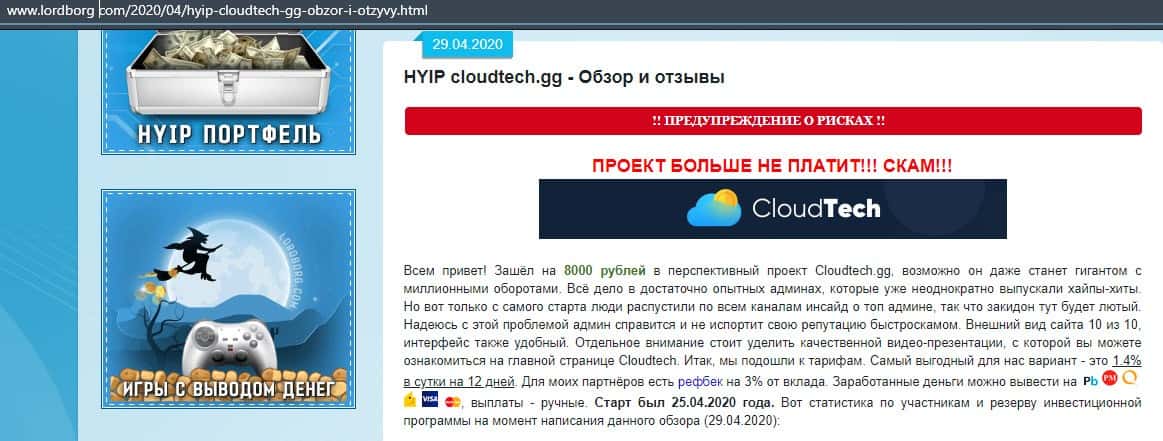Click the Mastercard icon
The width and height of the screenshot is (1163, 441).
453,402
